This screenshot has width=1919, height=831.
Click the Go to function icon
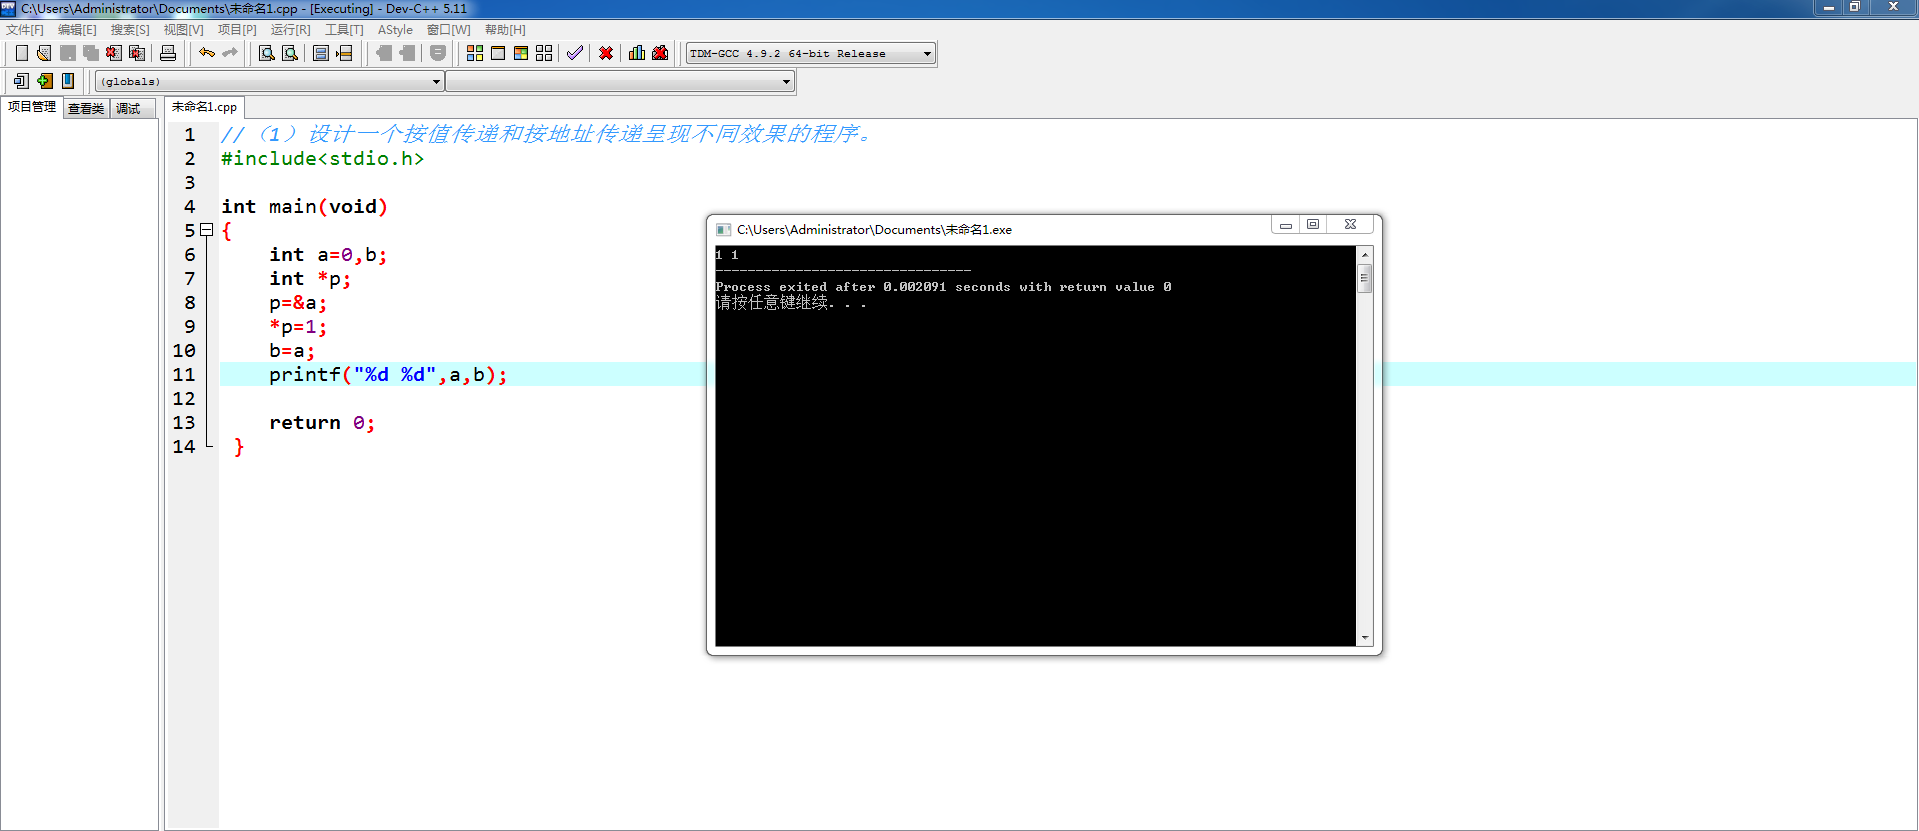(x=321, y=53)
